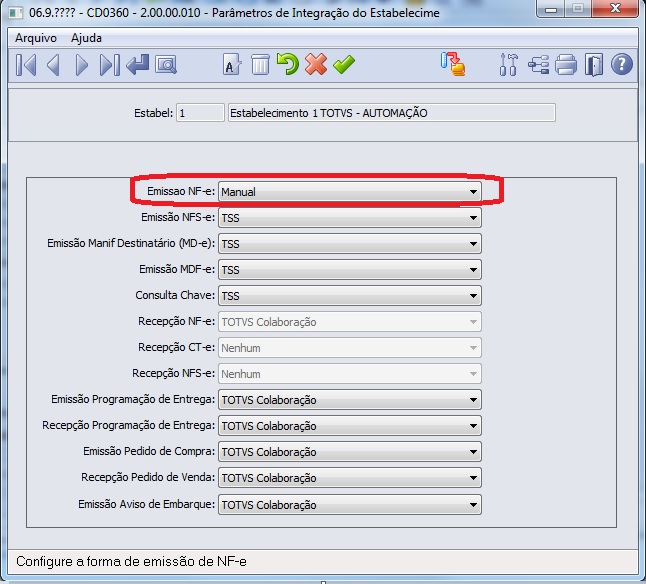Go to next record arrow
Screen dimensions: 646x584
(x=82, y=65)
